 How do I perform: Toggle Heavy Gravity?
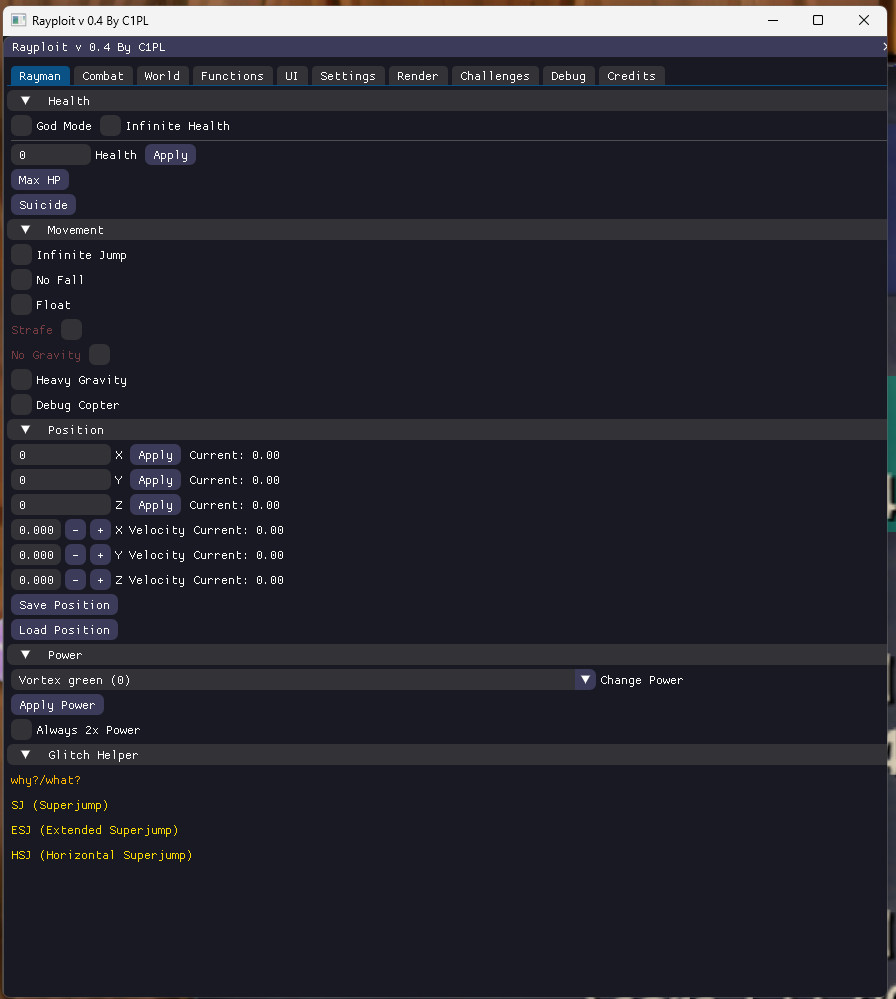[20, 379]
